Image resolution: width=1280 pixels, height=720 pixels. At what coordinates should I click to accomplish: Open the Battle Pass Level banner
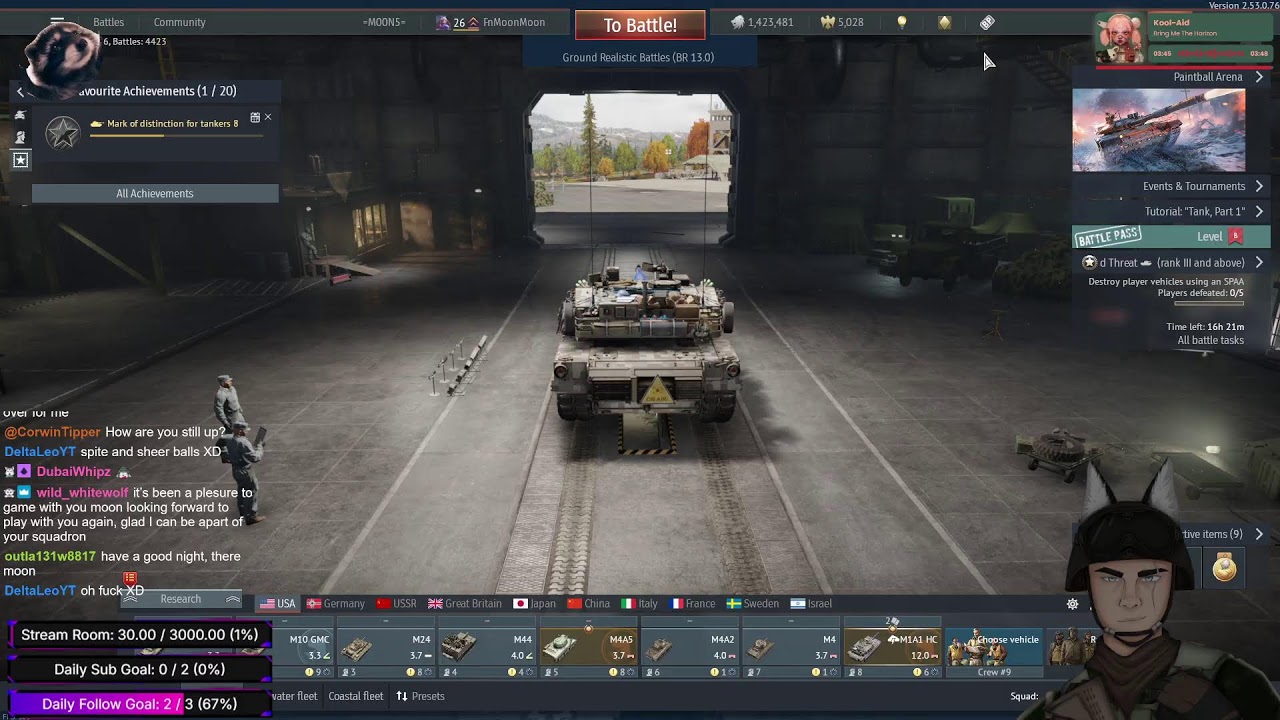point(1172,237)
